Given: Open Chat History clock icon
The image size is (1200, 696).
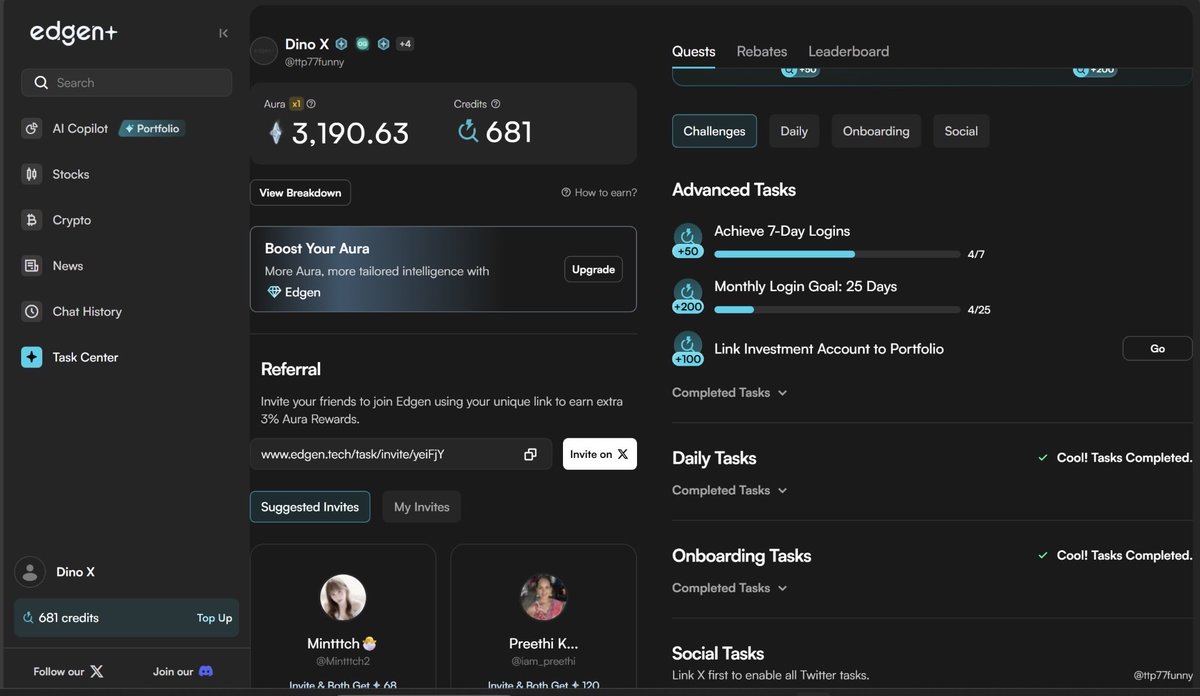Looking at the screenshot, I should (x=31, y=312).
